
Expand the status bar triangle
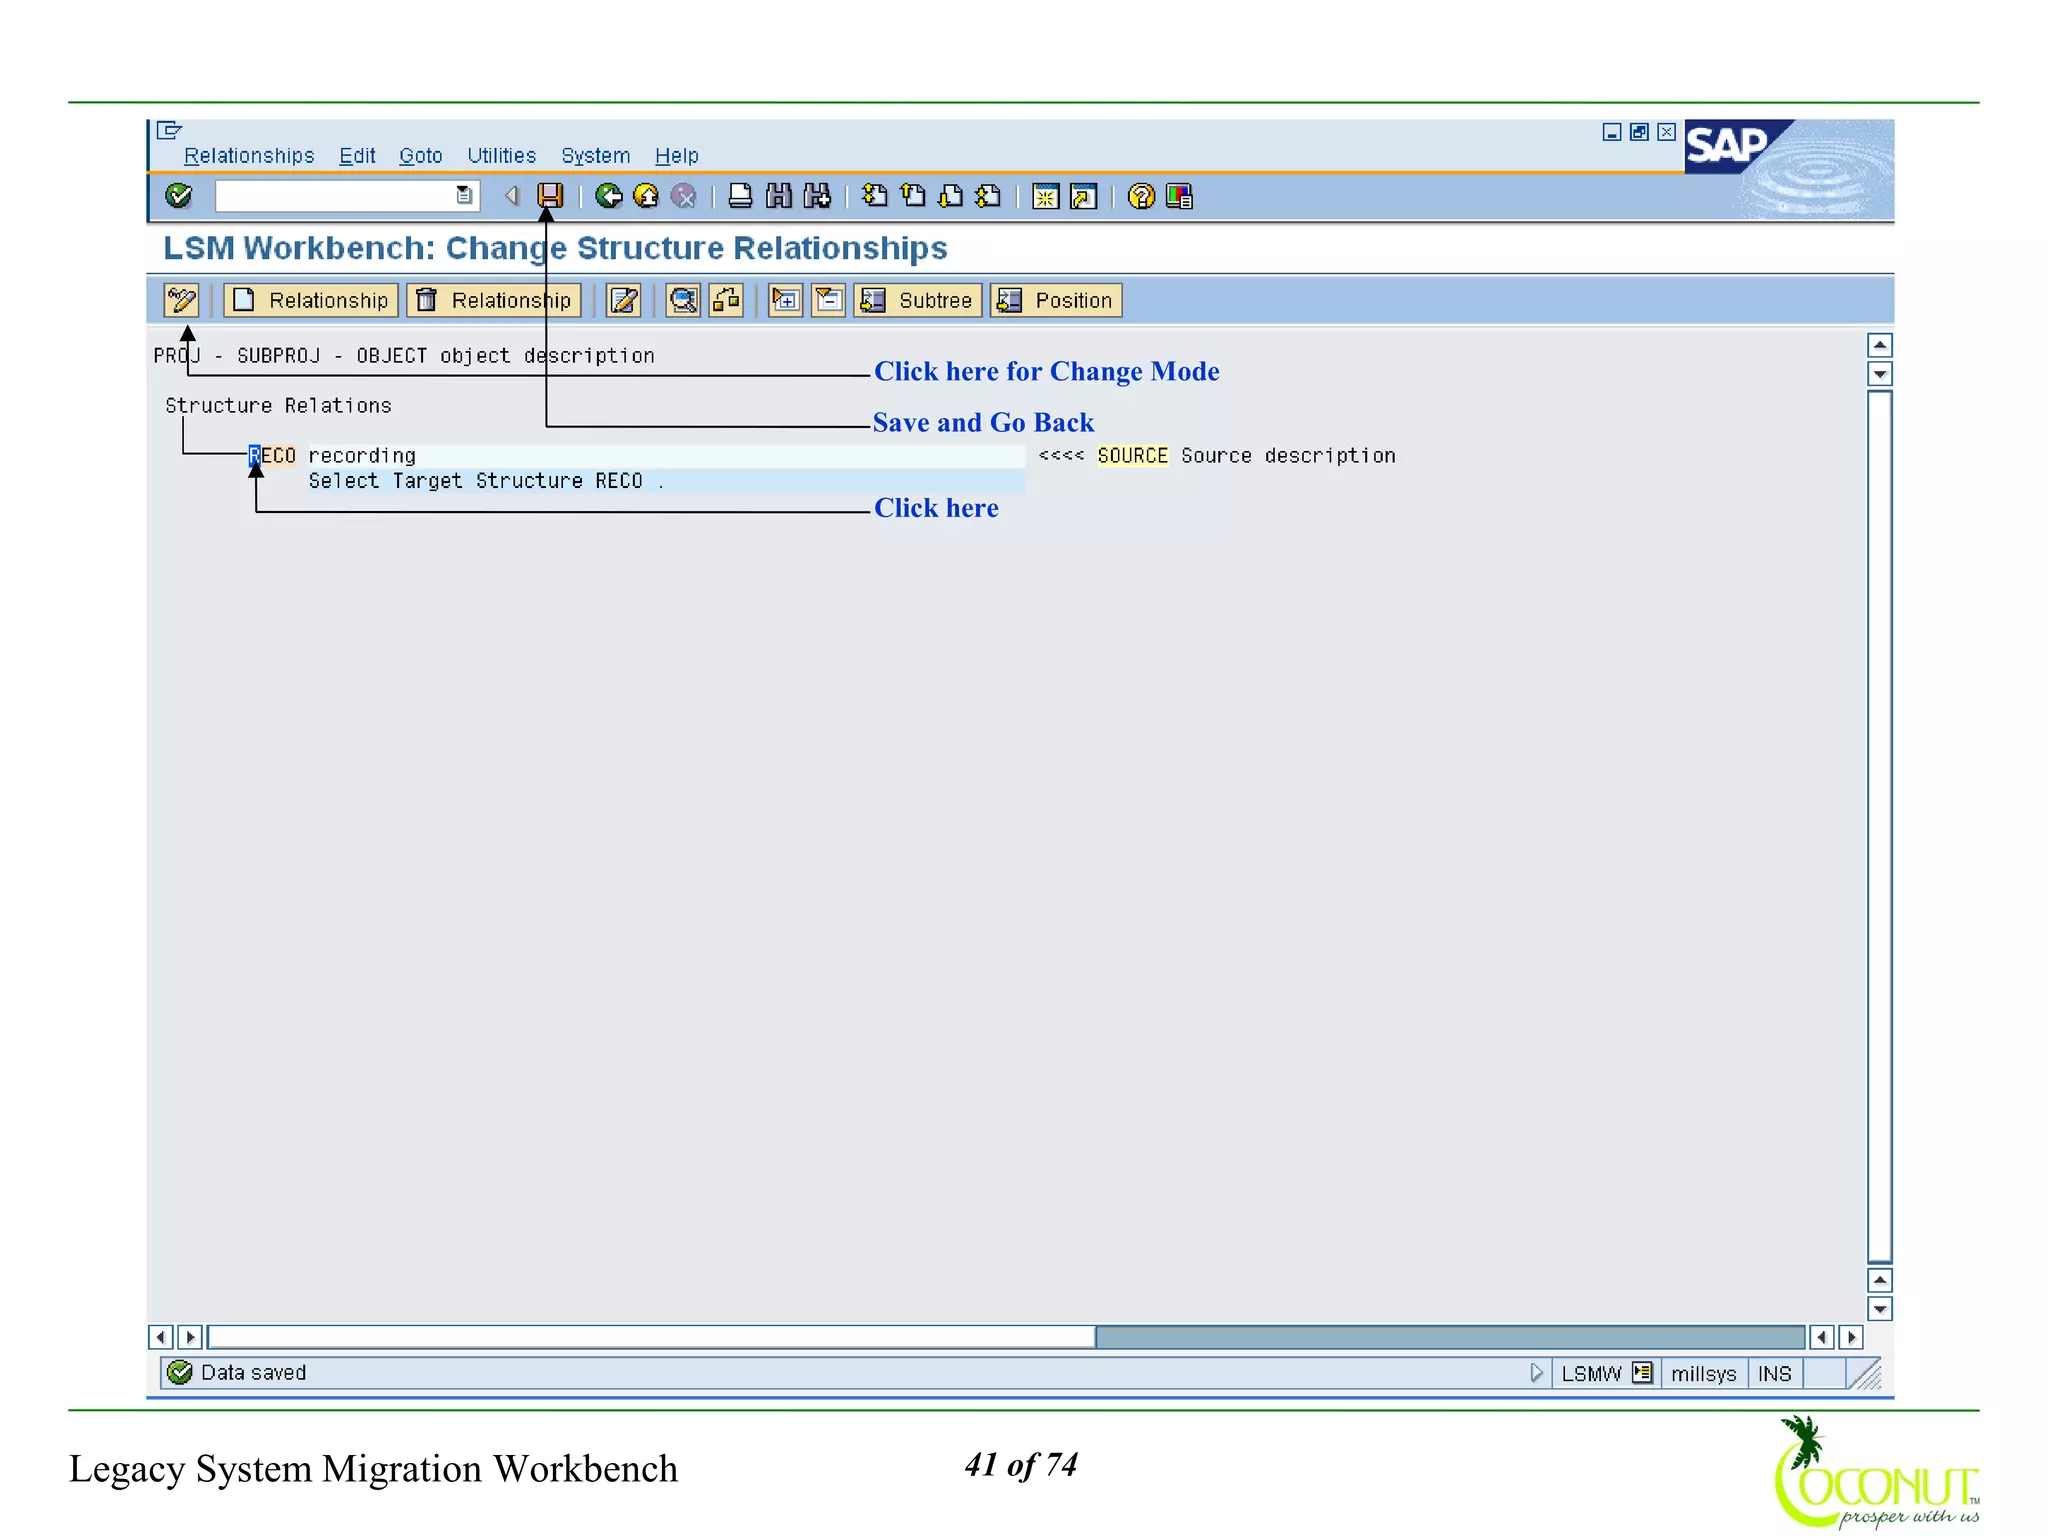tap(1537, 1373)
